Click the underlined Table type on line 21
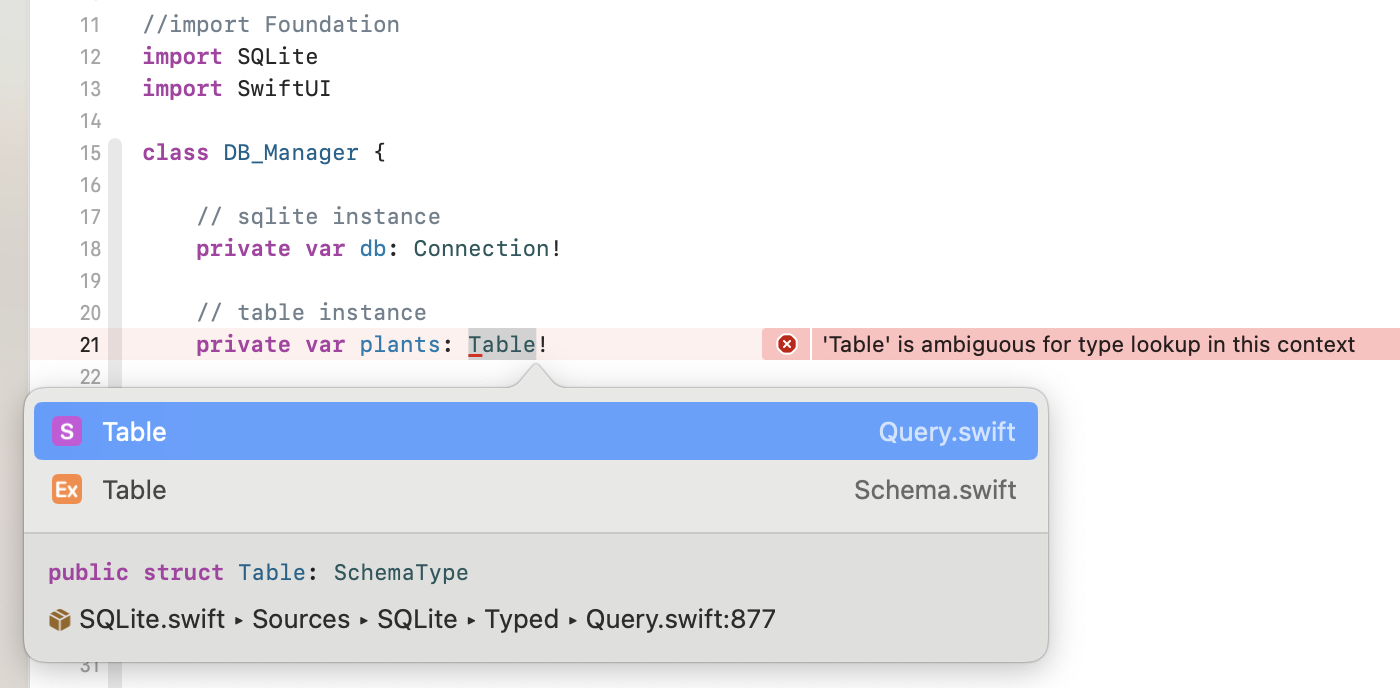The image size is (1400, 688). click(x=502, y=344)
